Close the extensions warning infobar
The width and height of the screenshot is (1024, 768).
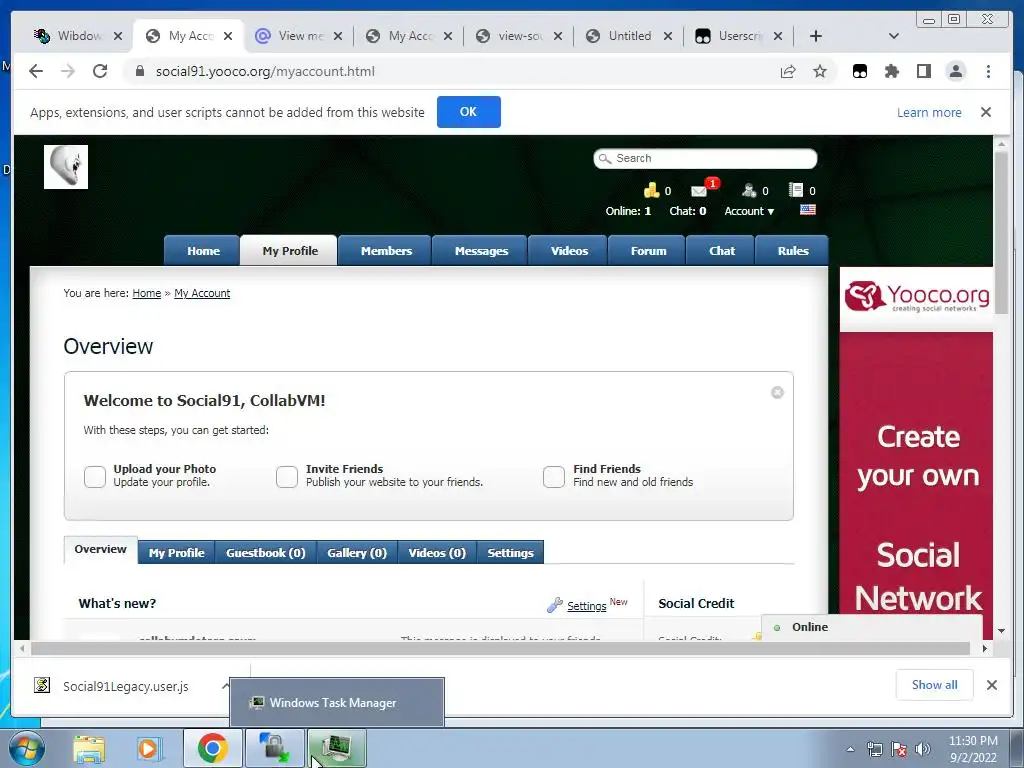(985, 112)
